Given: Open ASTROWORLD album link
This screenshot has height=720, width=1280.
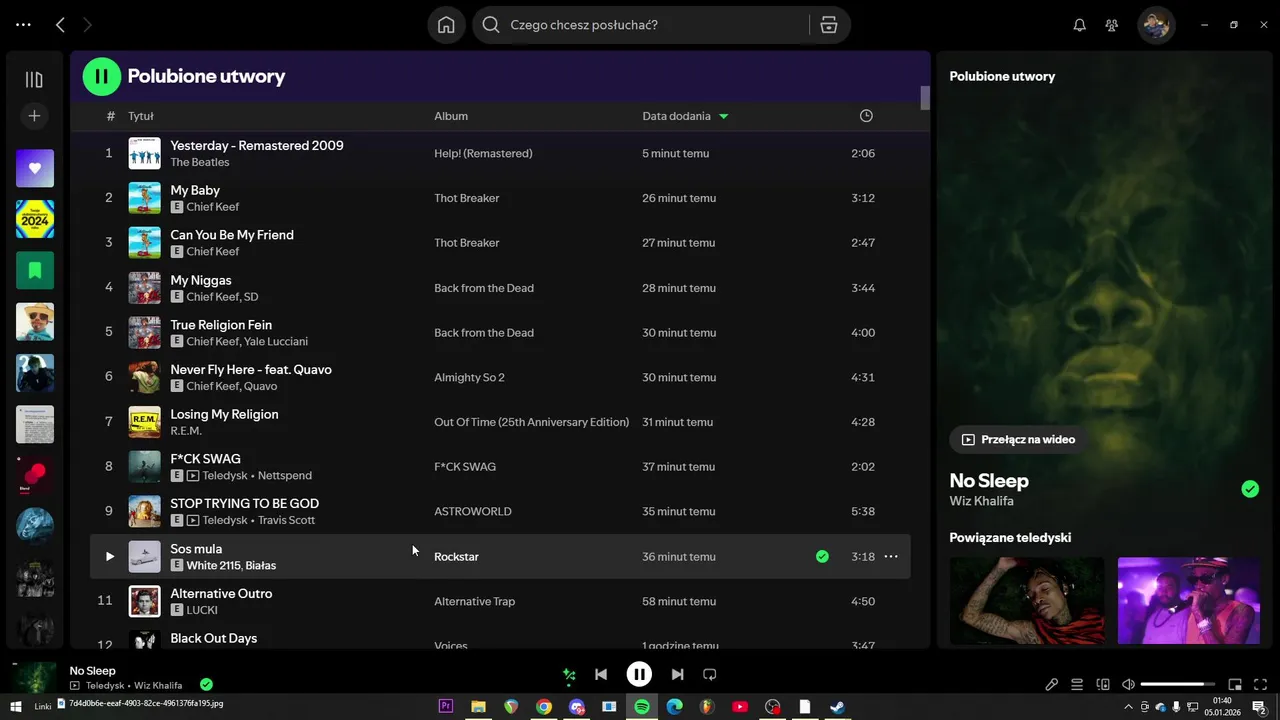Looking at the screenshot, I should click(x=472, y=512).
